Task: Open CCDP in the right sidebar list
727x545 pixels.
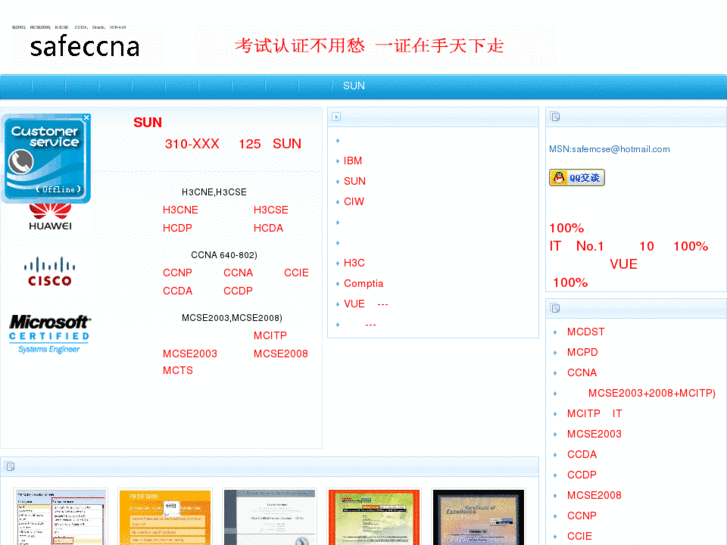Action: click(581, 475)
